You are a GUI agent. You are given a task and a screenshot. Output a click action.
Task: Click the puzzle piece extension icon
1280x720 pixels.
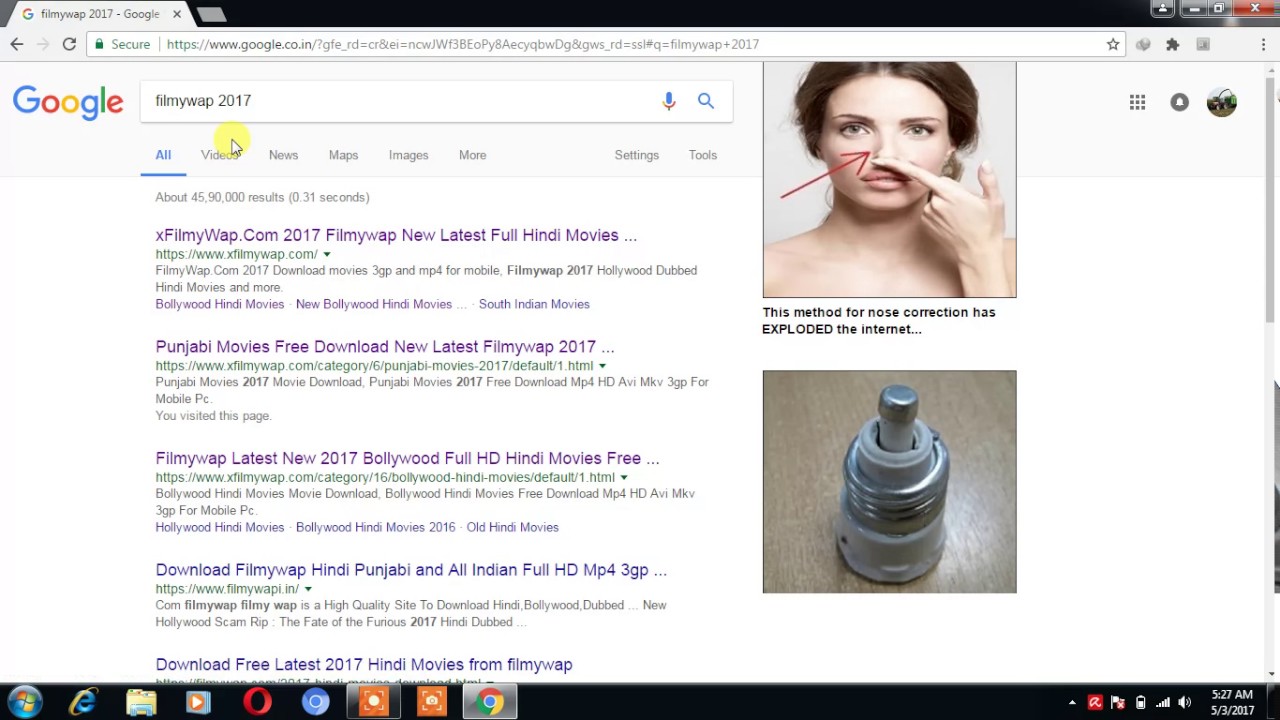(1173, 44)
